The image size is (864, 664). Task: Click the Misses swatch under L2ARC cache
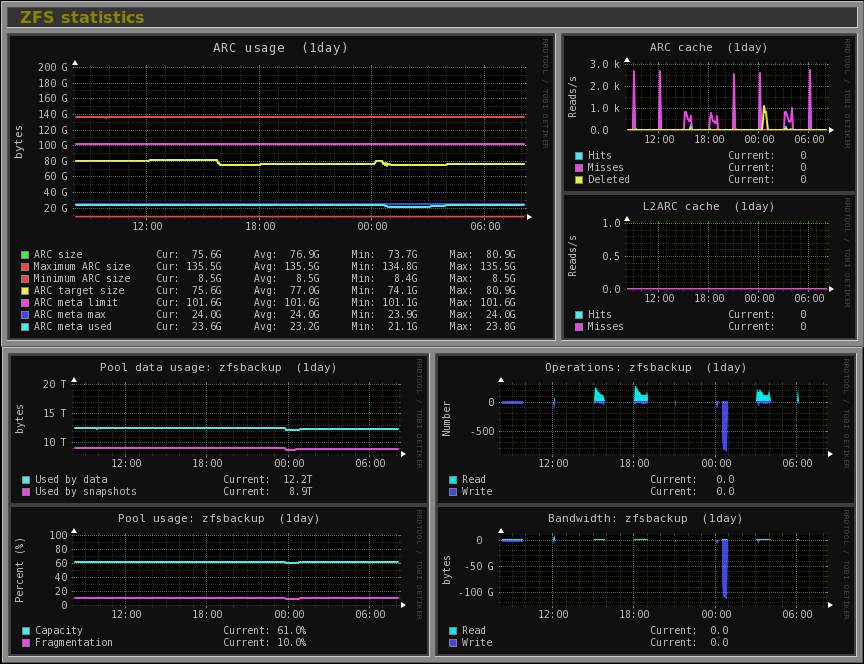click(579, 327)
